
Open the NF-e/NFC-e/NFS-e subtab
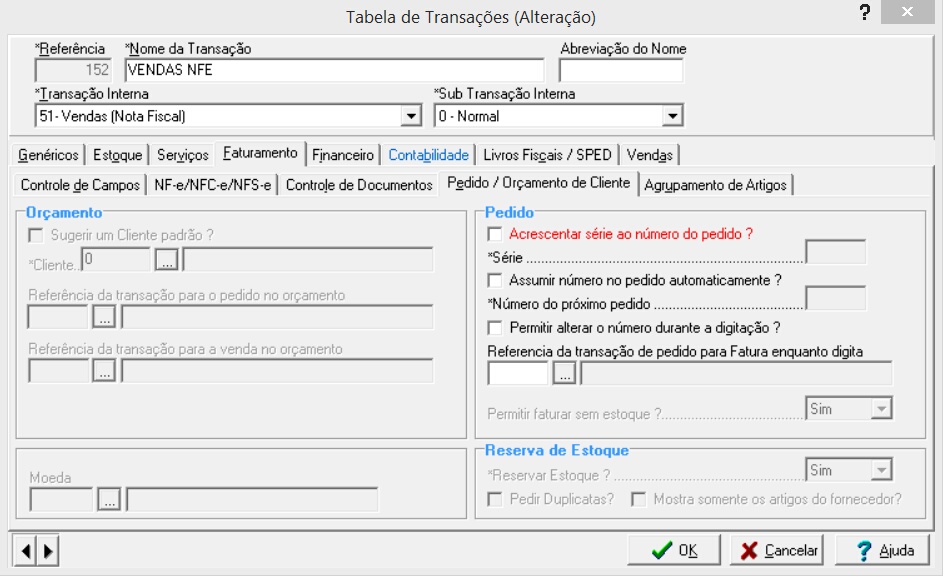213,185
